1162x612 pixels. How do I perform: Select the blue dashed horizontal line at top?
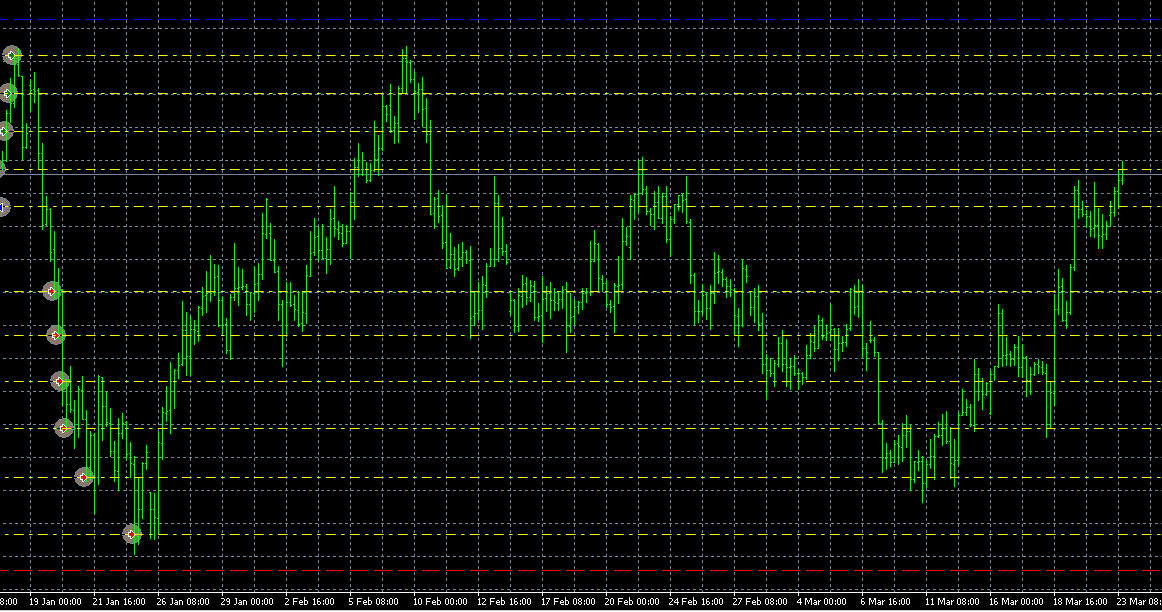point(581,20)
